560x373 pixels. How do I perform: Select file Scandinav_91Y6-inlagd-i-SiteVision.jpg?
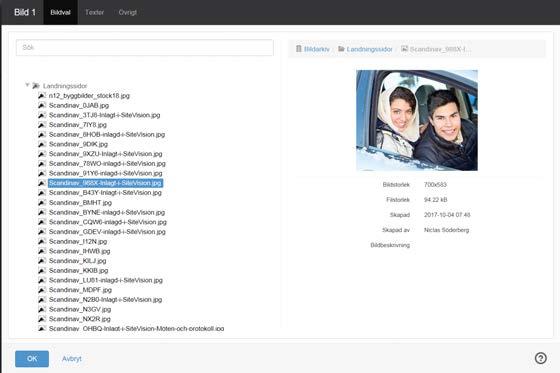[106, 173]
